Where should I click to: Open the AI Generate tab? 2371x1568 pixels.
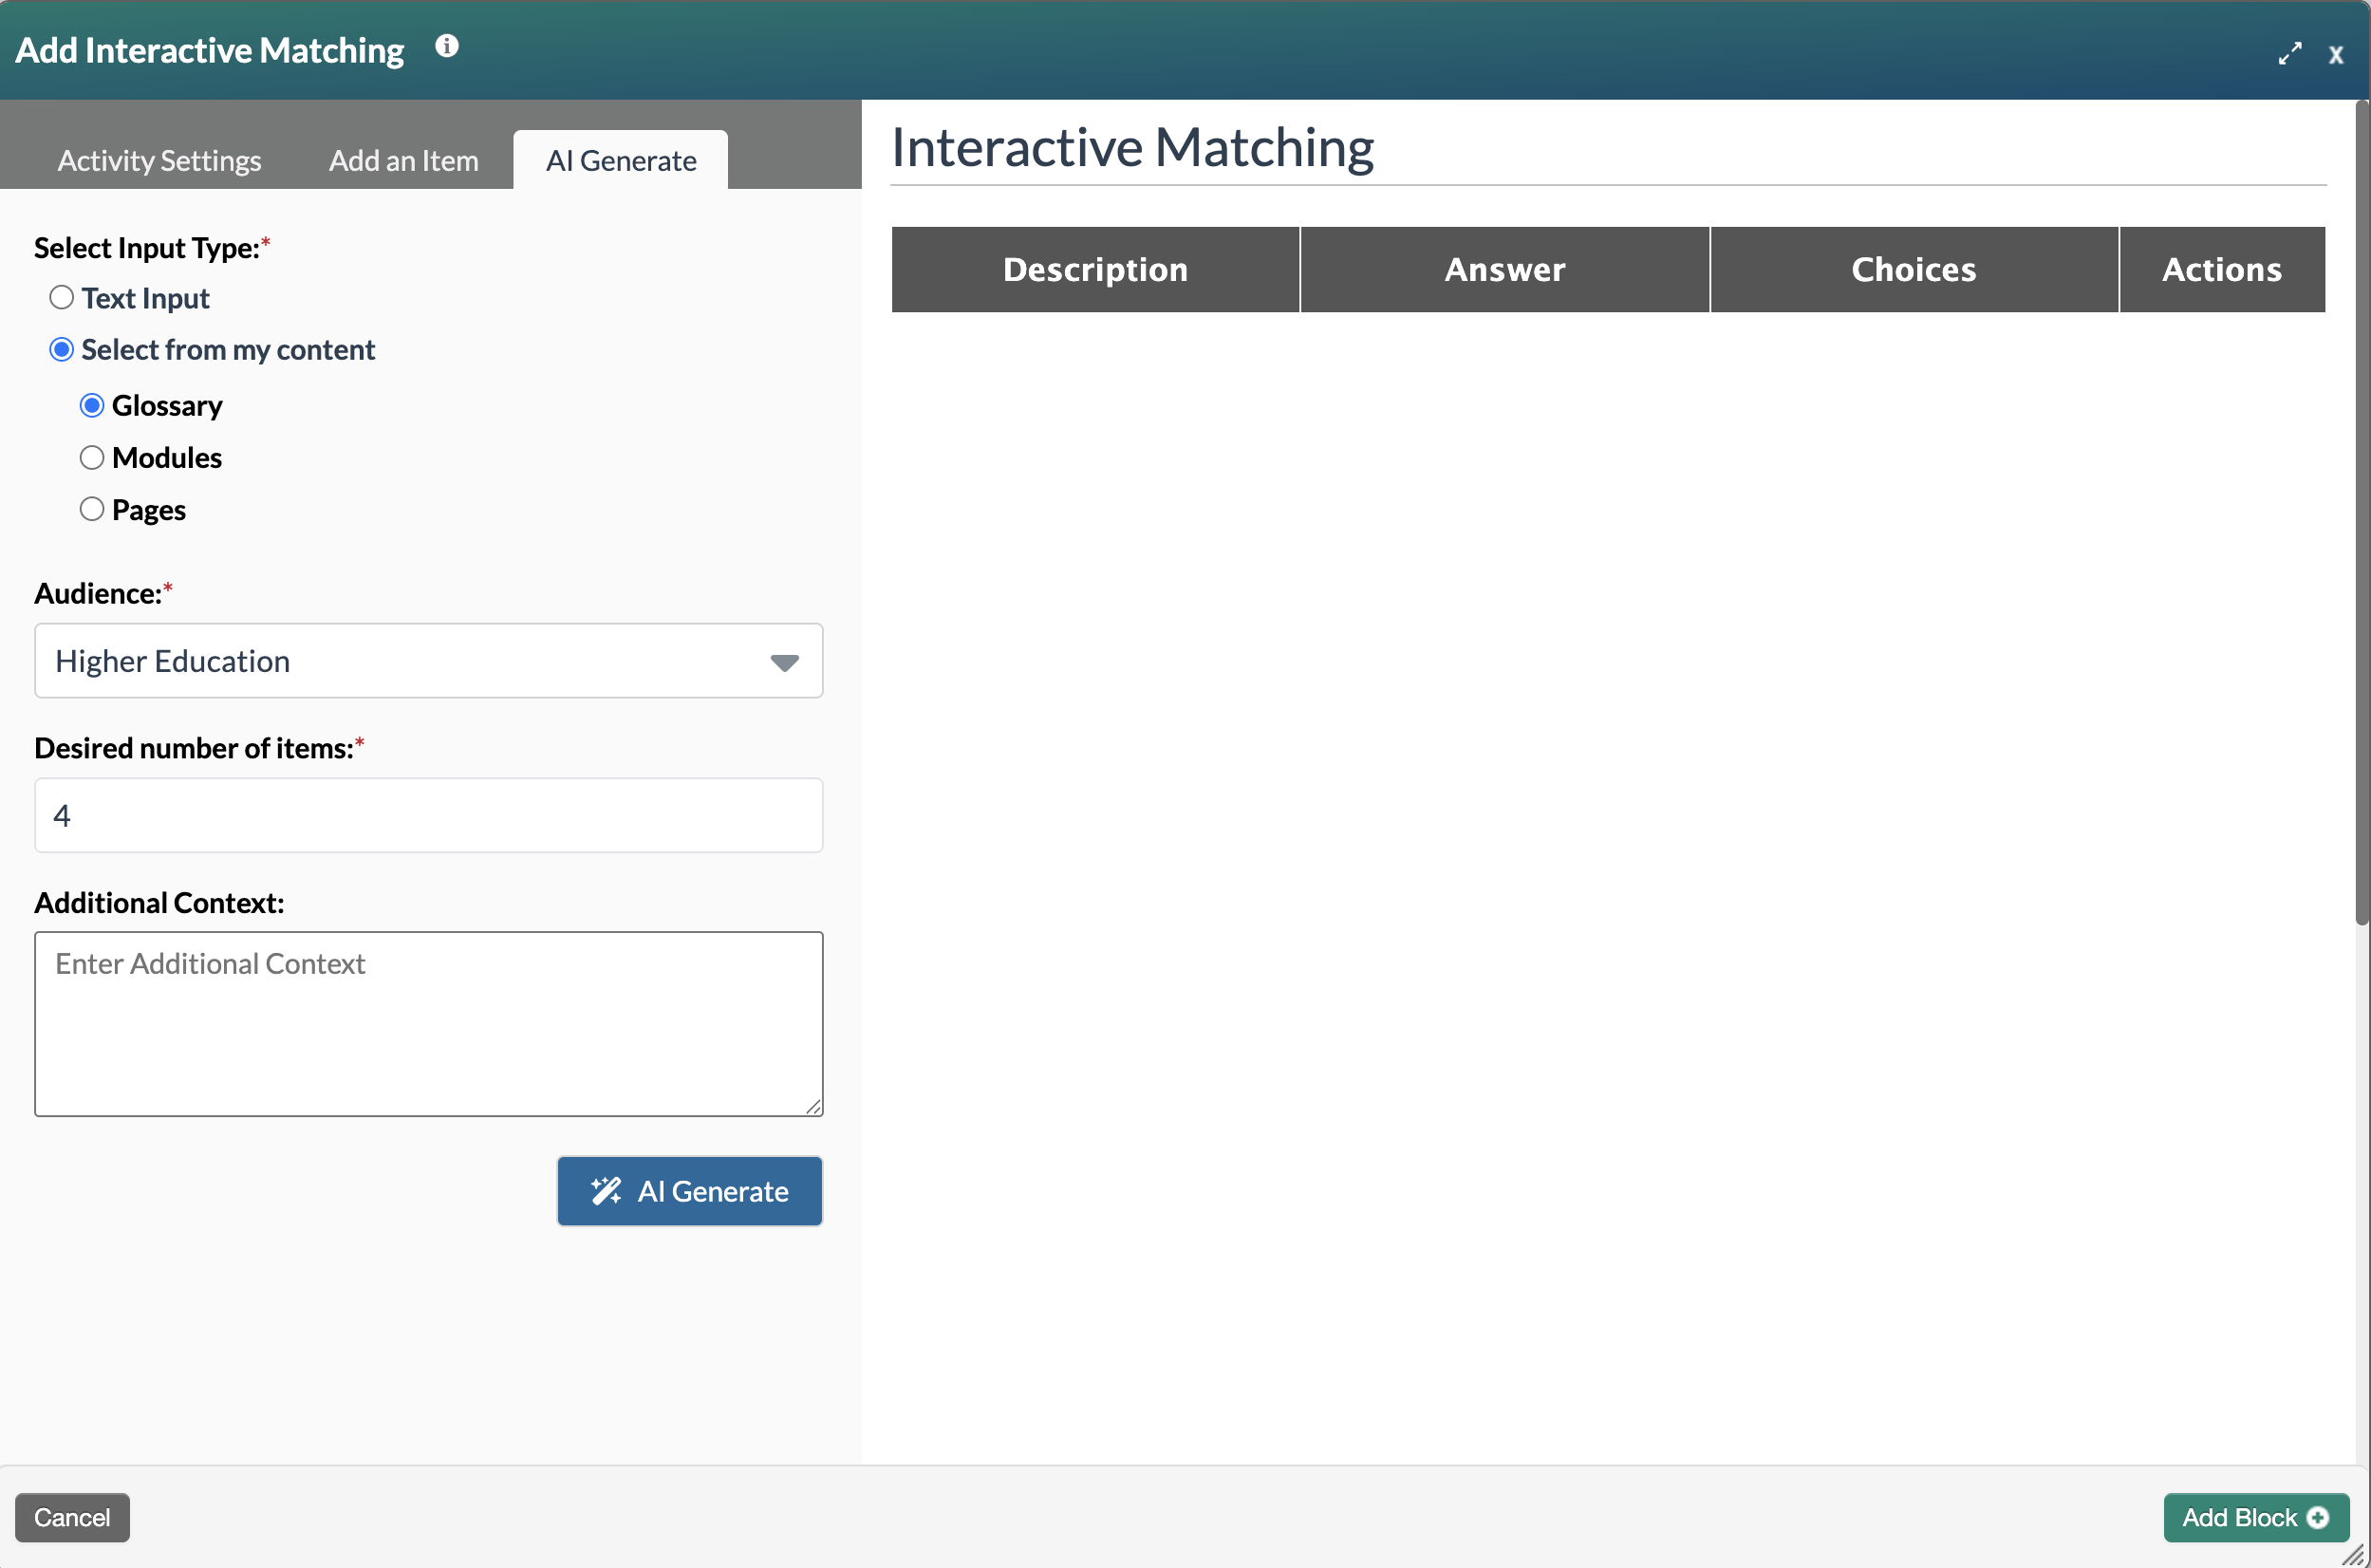coord(620,159)
